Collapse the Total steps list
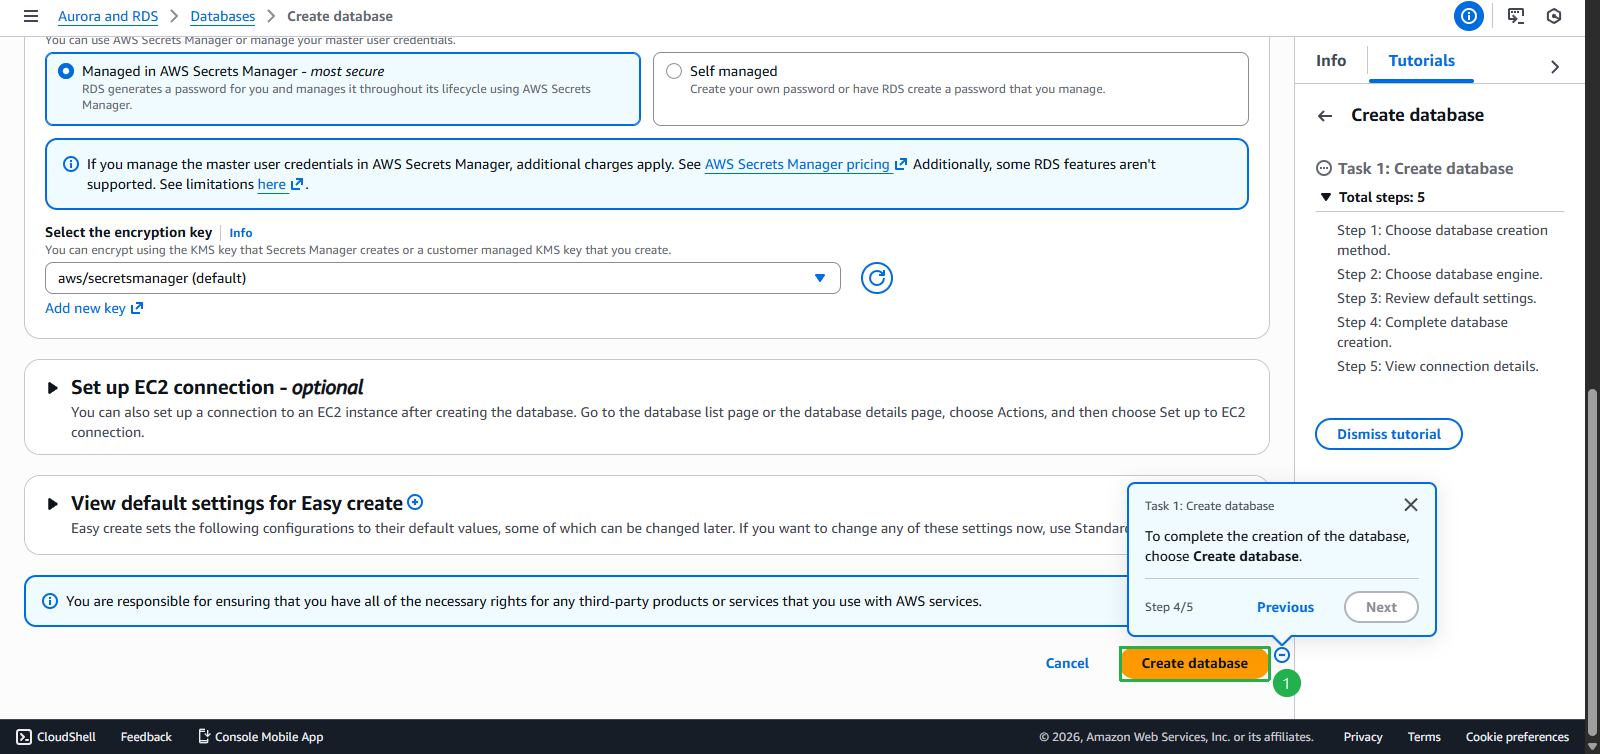 (1326, 198)
